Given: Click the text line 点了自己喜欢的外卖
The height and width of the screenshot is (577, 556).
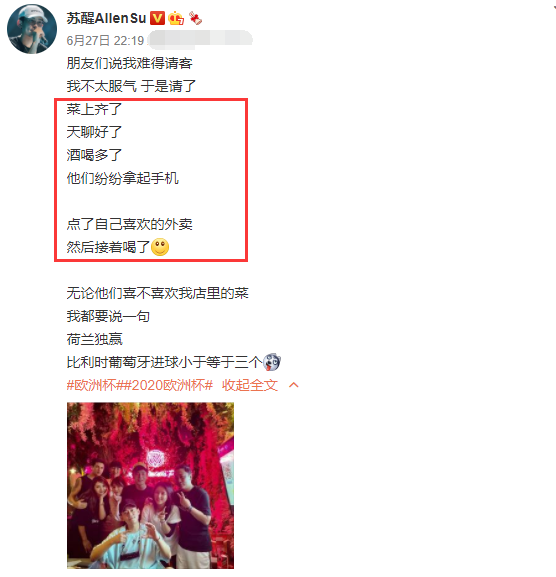Looking at the screenshot, I should click(x=130, y=224).
